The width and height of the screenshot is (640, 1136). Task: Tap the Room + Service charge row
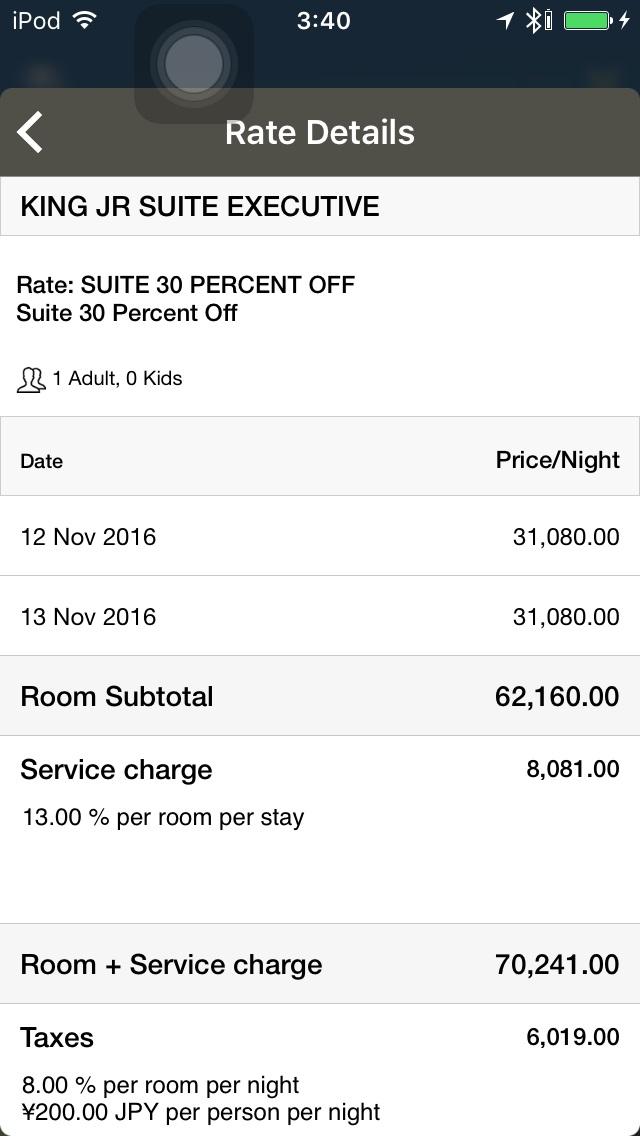coord(320,965)
